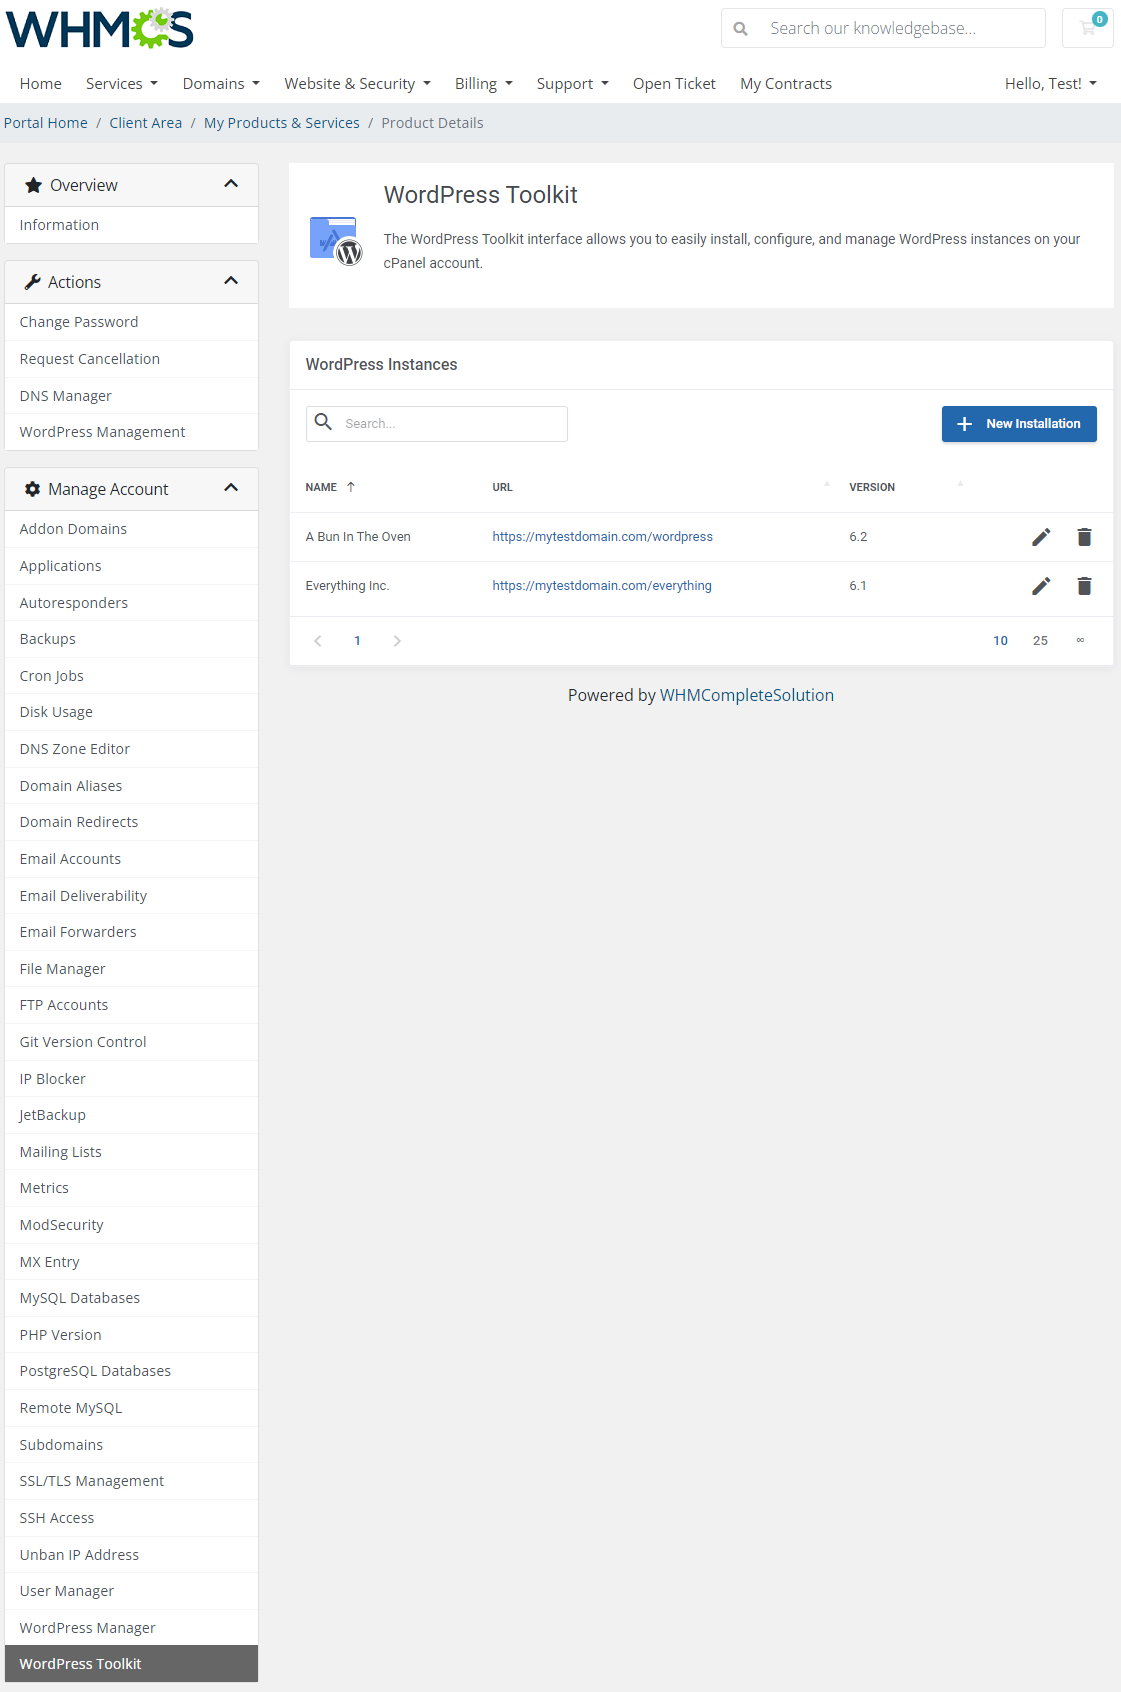Open the Services dropdown menu
Screen dimensions: 1121x1692
122,84
